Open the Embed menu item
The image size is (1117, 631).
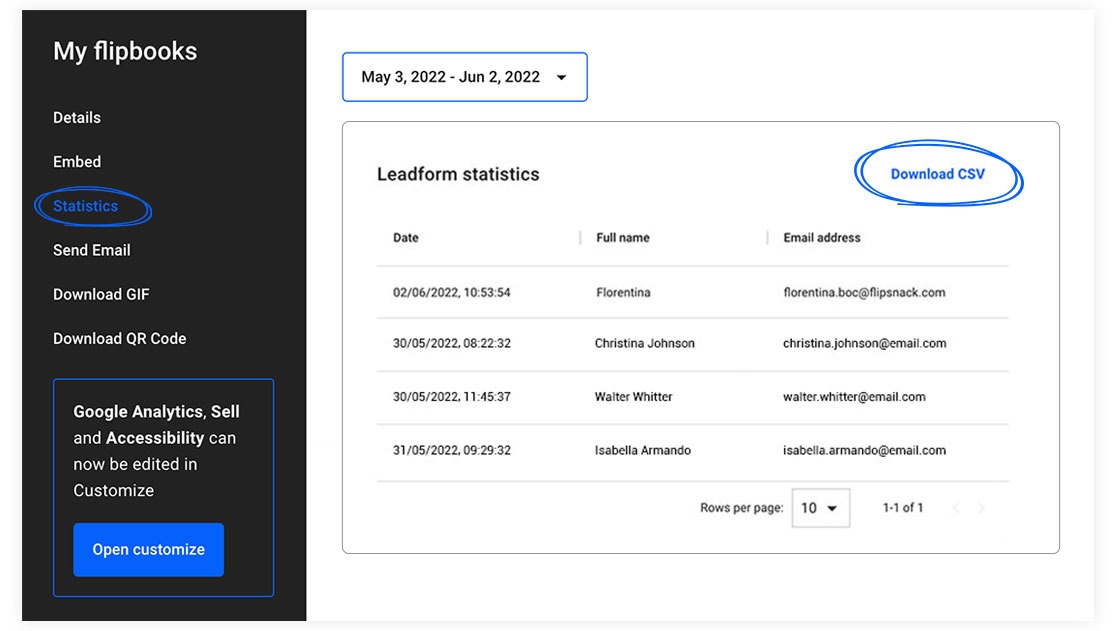click(77, 162)
